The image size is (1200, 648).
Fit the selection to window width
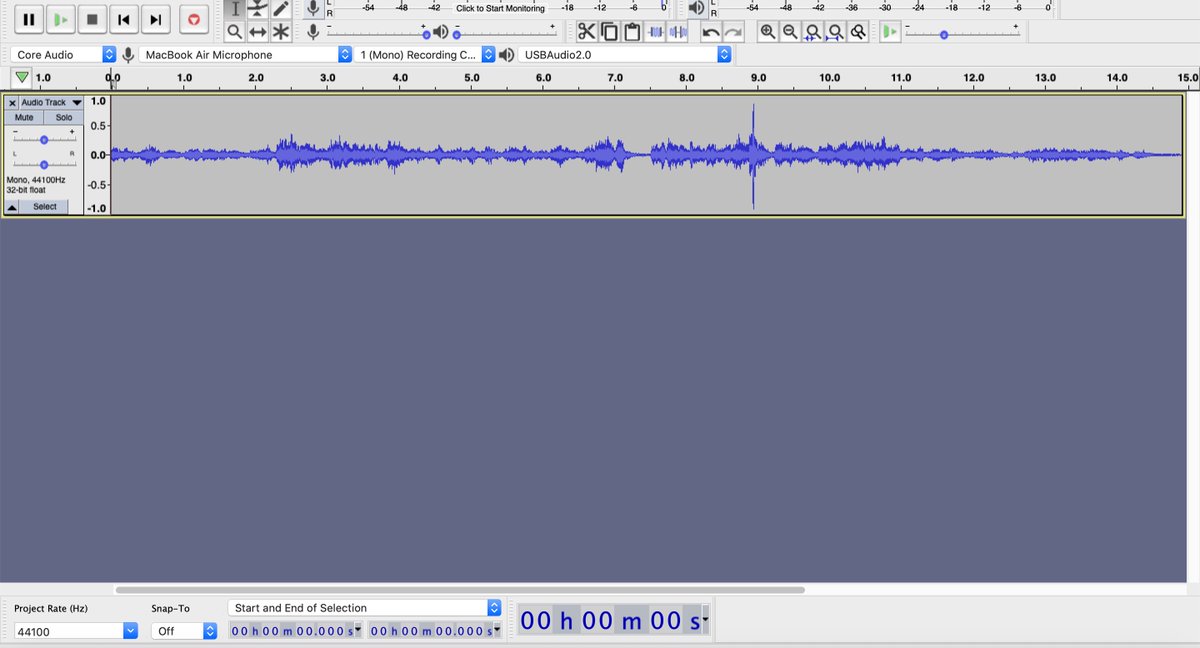(813, 32)
